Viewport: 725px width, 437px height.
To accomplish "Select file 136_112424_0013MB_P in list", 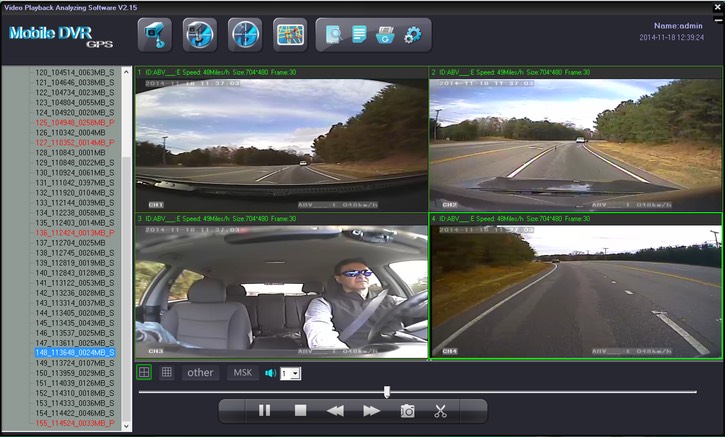I will pos(75,233).
